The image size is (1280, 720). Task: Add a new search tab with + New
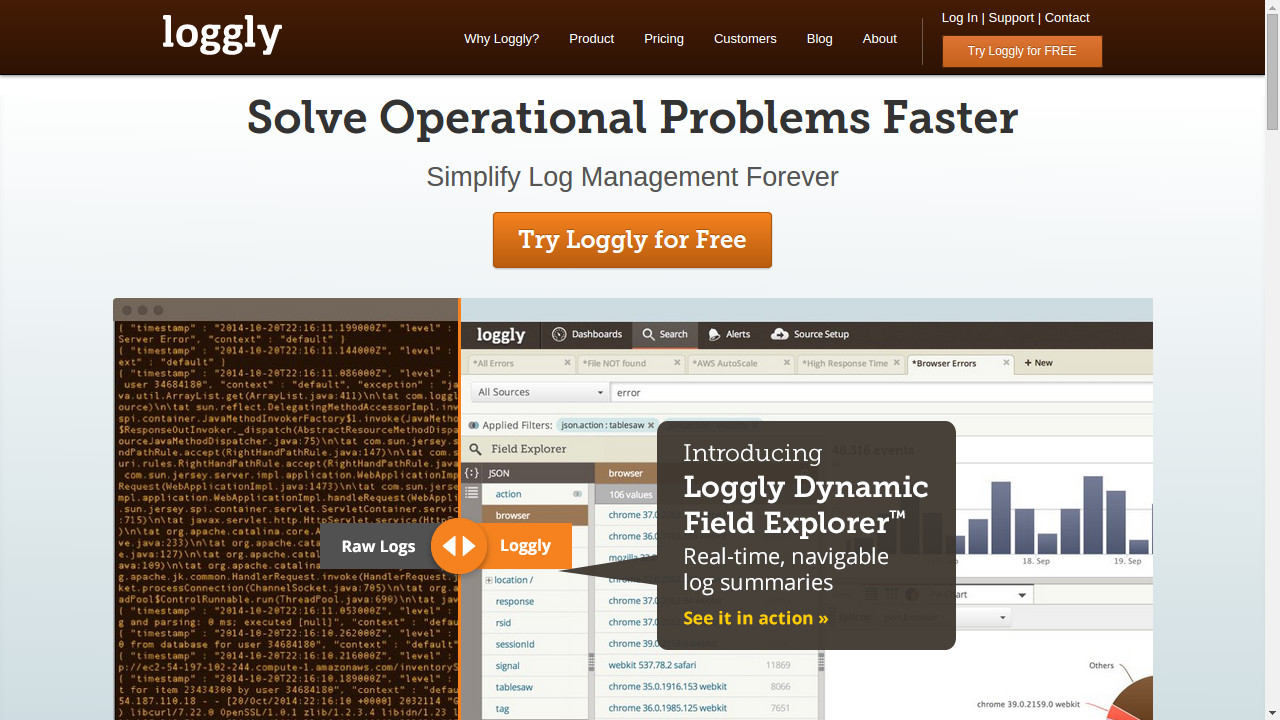click(x=1039, y=363)
